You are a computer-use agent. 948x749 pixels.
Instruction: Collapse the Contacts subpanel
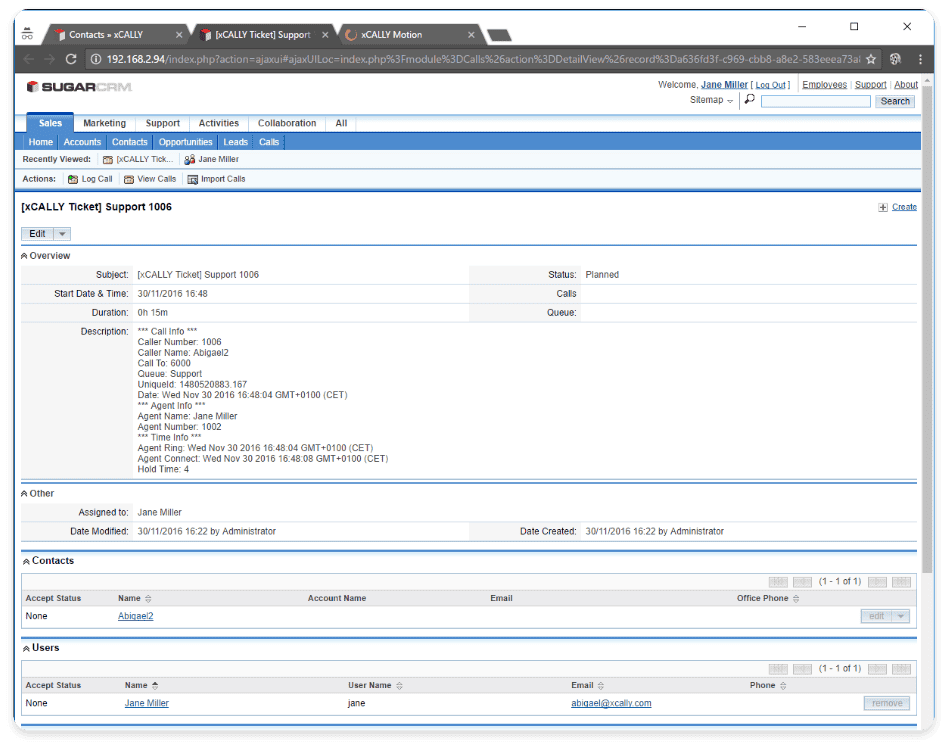pos(26,562)
